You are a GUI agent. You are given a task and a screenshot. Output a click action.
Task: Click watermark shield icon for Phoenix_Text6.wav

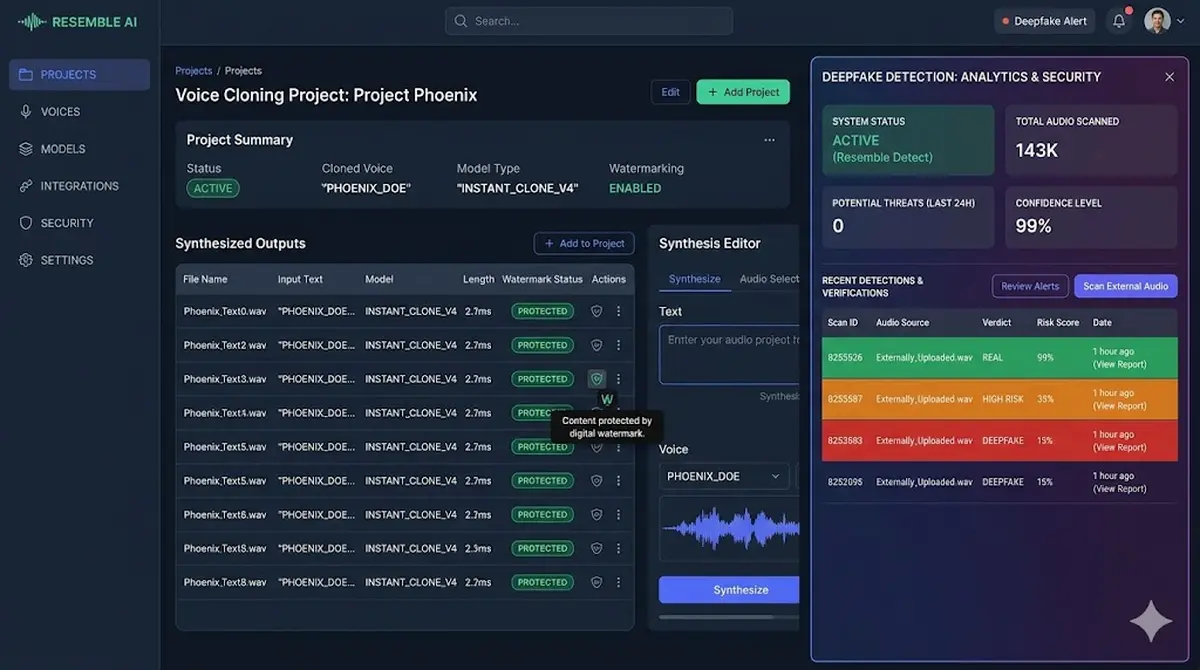597,514
